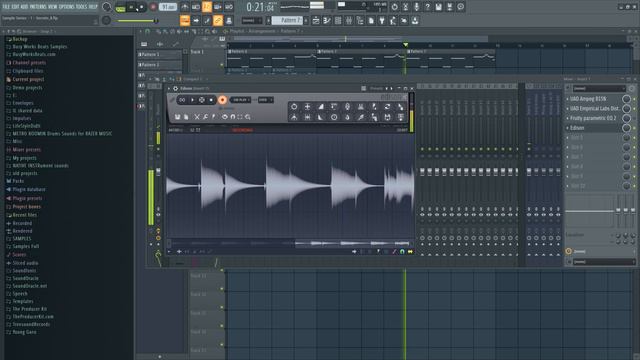
Task: Expand the Packs folder in browser
Action: pos(18,181)
